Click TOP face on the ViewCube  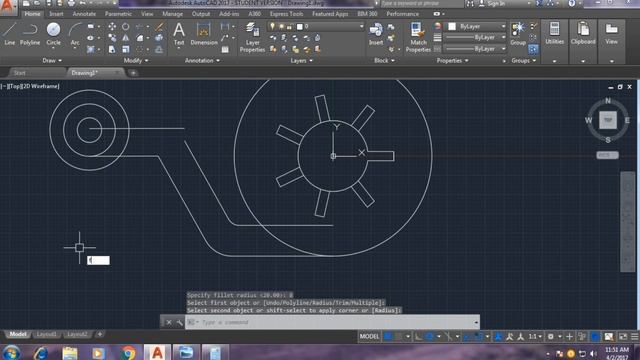tap(608, 120)
